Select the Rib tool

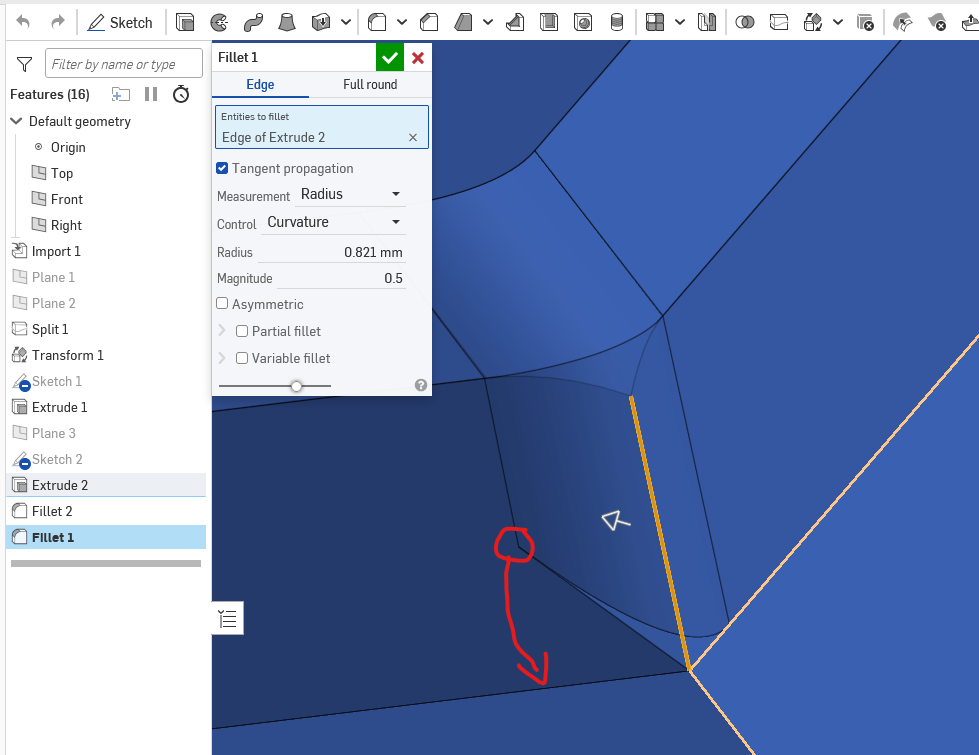pyautogui.click(x=515, y=22)
